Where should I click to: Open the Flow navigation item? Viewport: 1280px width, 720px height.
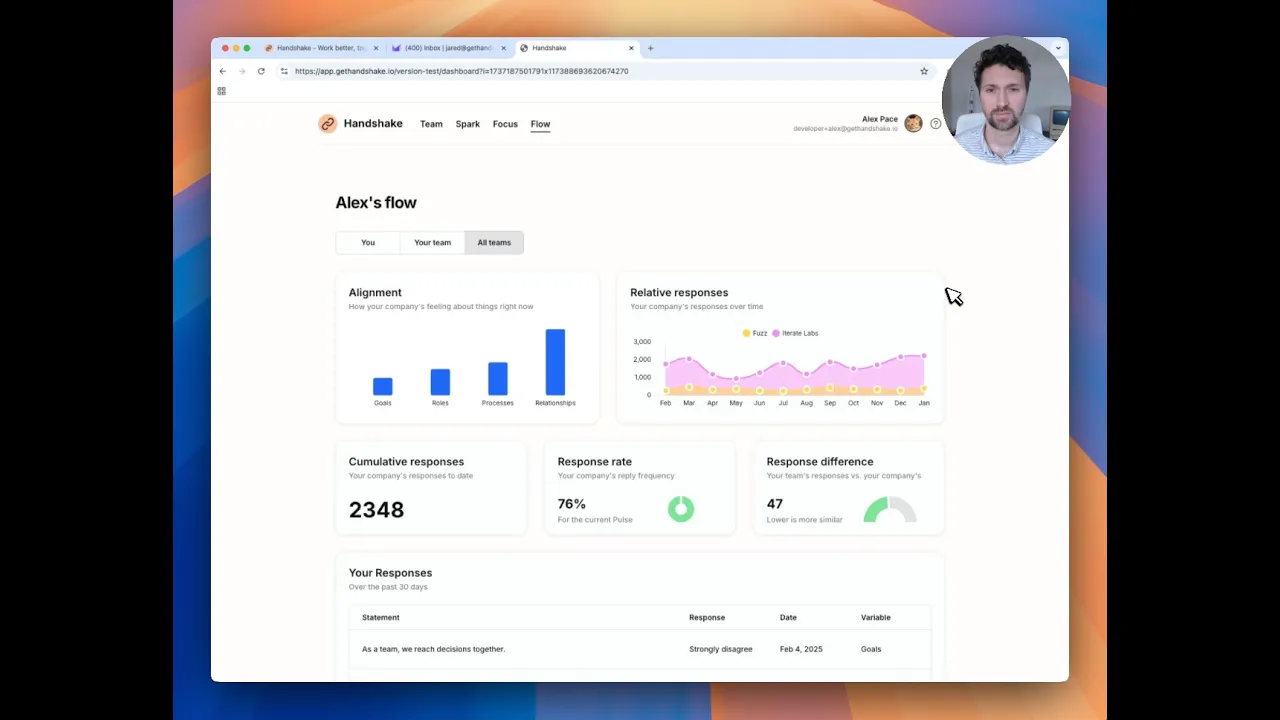(x=540, y=124)
